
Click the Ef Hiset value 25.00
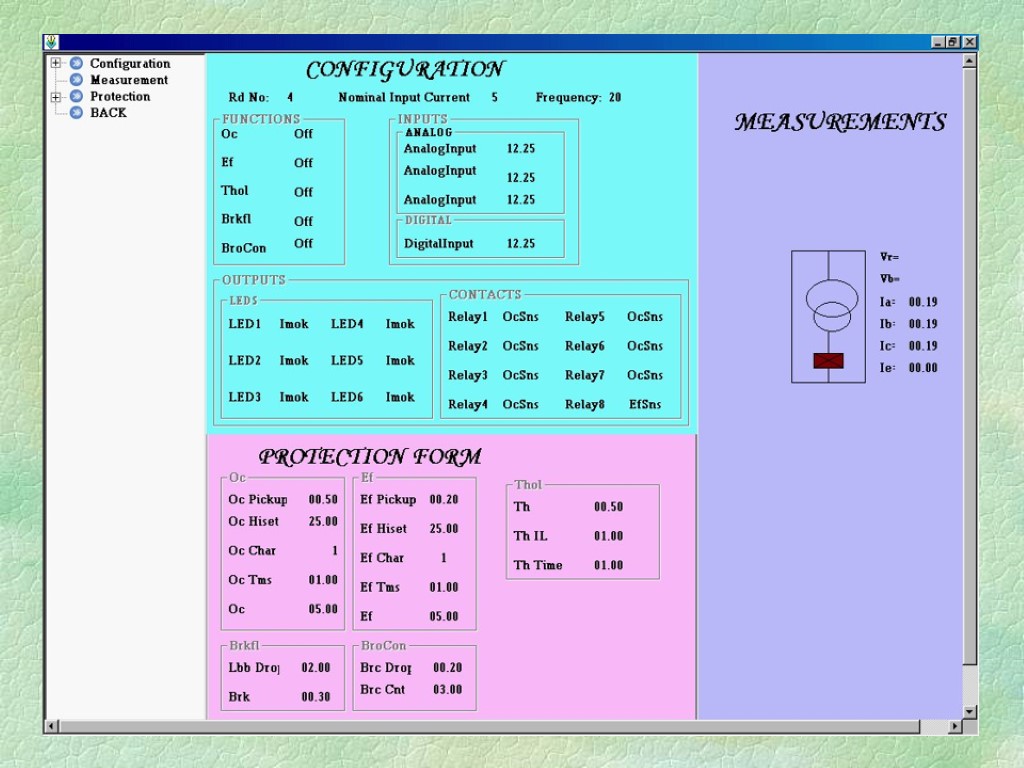443,529
